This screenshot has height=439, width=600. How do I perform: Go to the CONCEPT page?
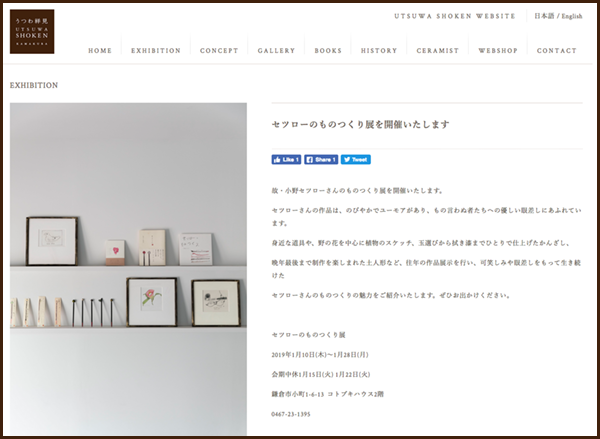point(219,51)
